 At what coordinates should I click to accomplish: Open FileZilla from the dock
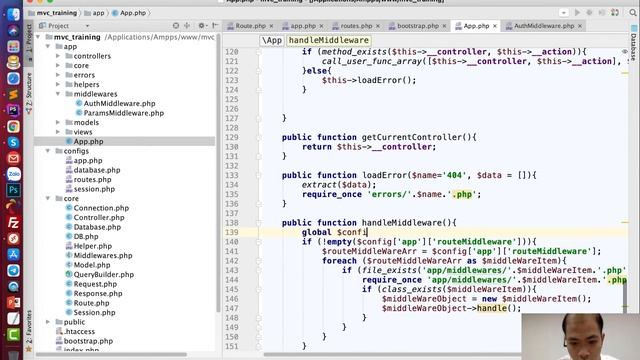click(x=13, y=222)
